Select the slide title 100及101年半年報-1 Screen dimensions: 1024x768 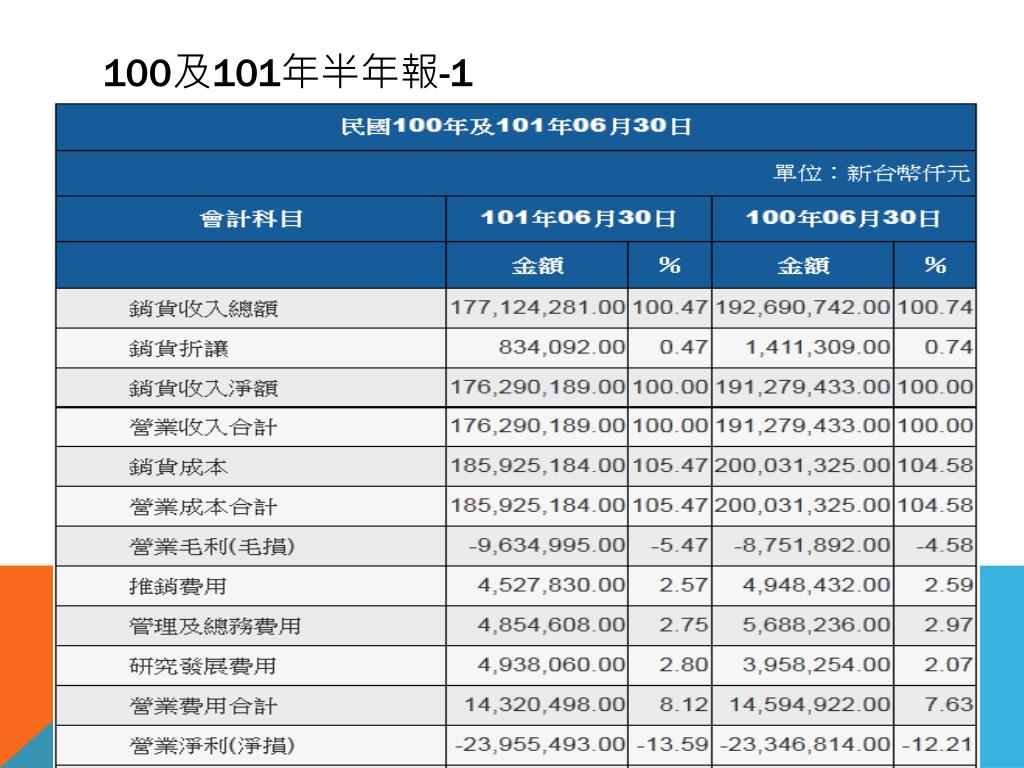click(x=288, y=72)
